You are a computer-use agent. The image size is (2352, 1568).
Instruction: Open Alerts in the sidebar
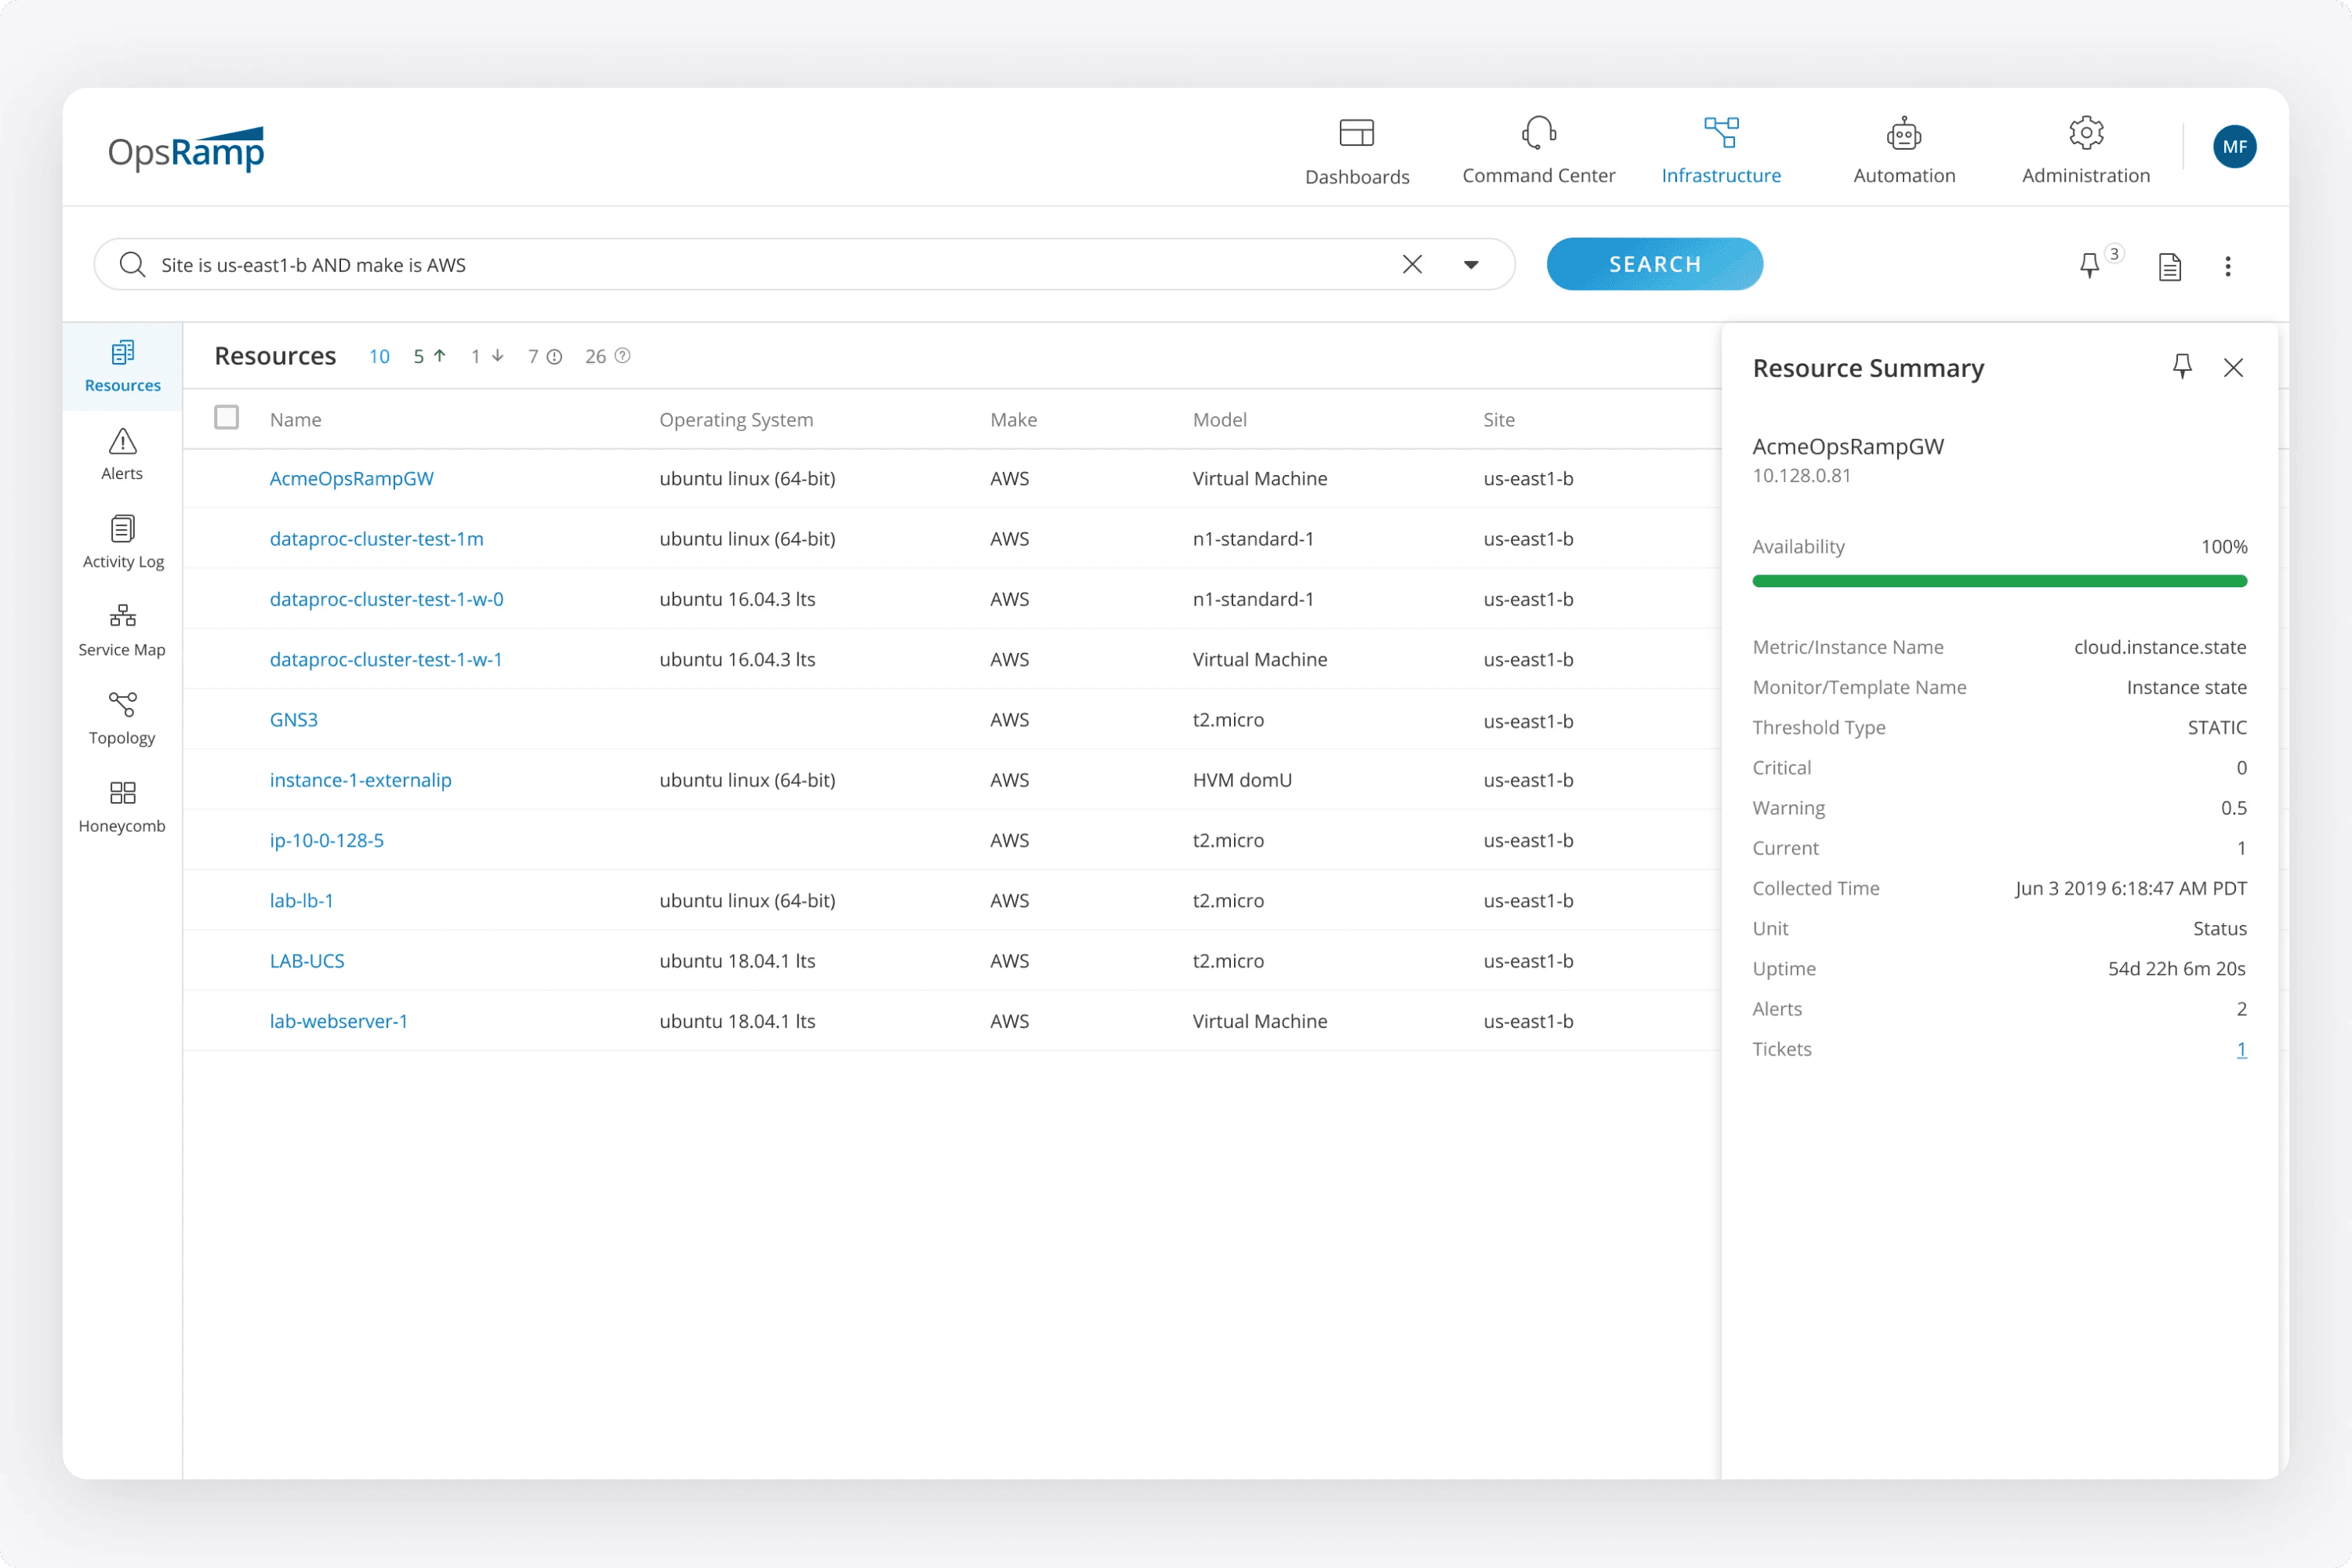pos(122,454)
